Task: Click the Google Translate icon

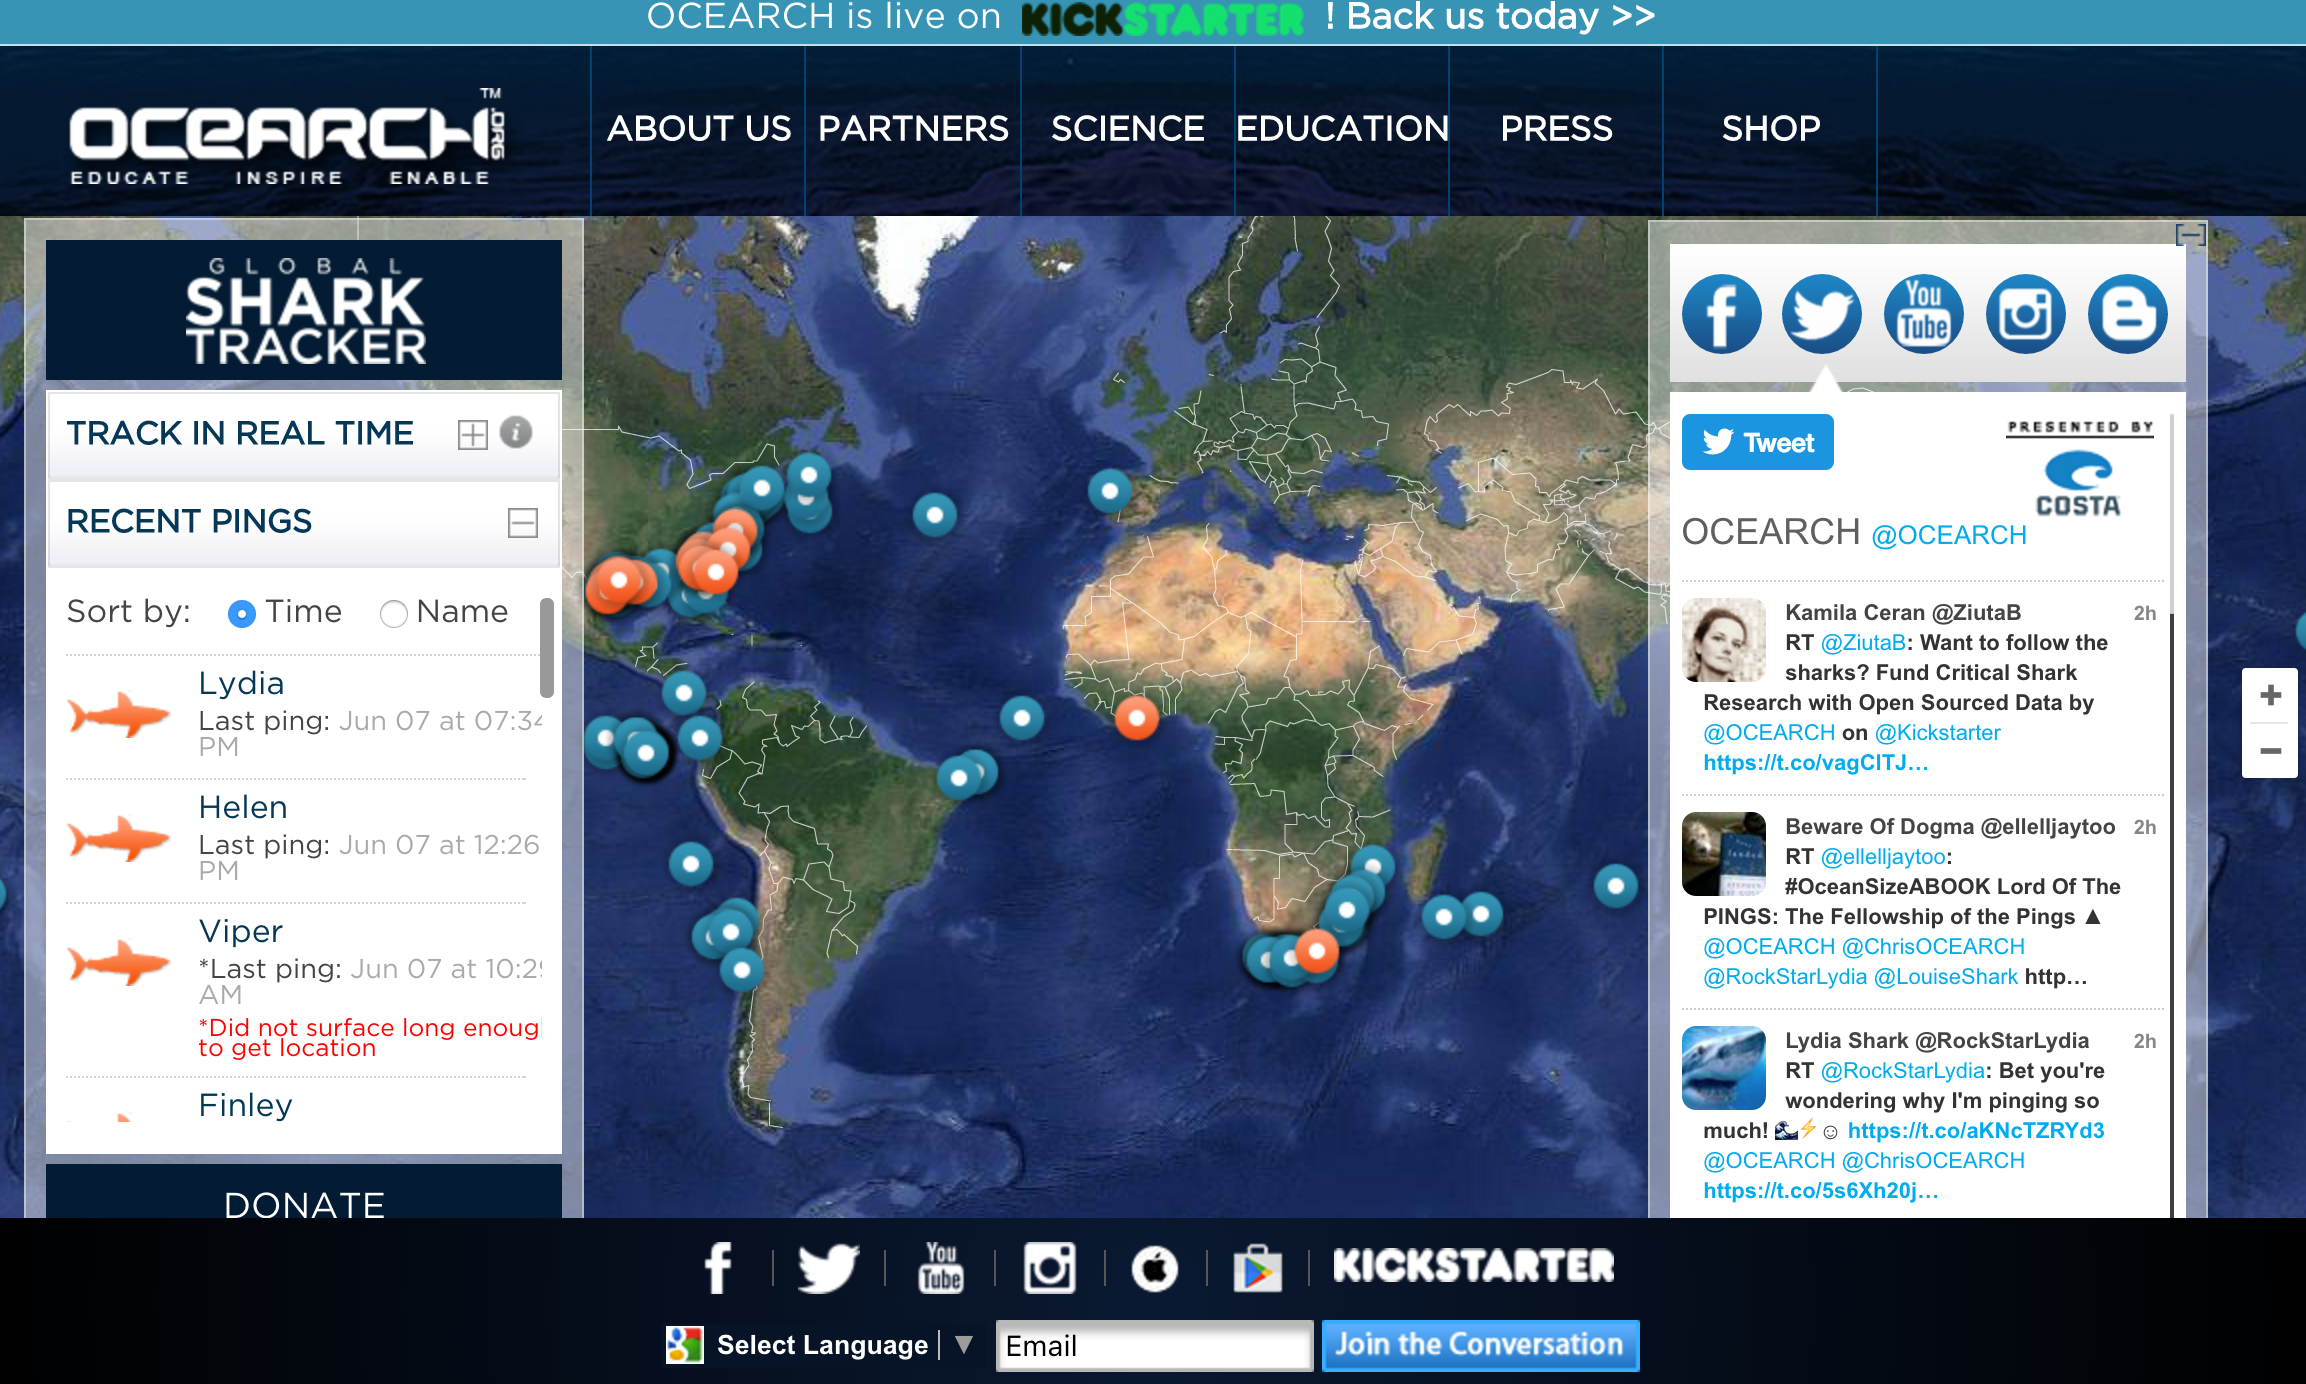Action: click(x=685, y=1345)
